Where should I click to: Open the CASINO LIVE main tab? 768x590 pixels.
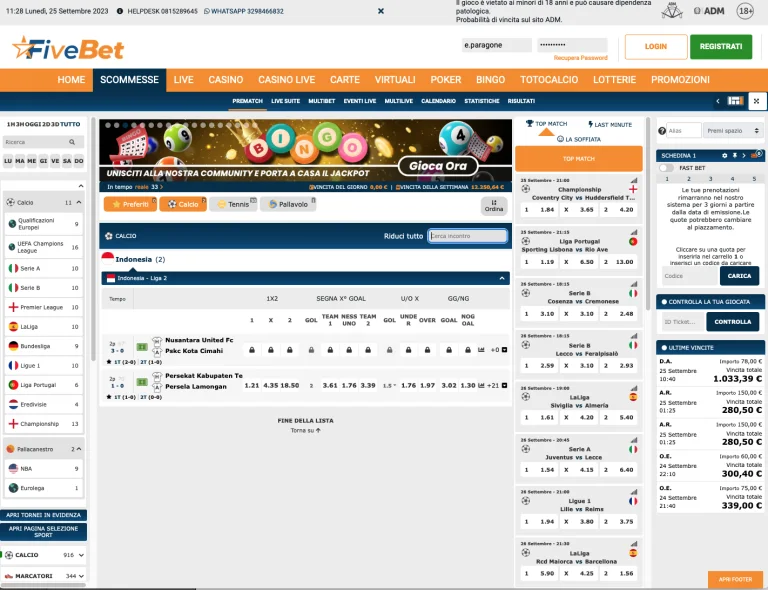[287, 80]
